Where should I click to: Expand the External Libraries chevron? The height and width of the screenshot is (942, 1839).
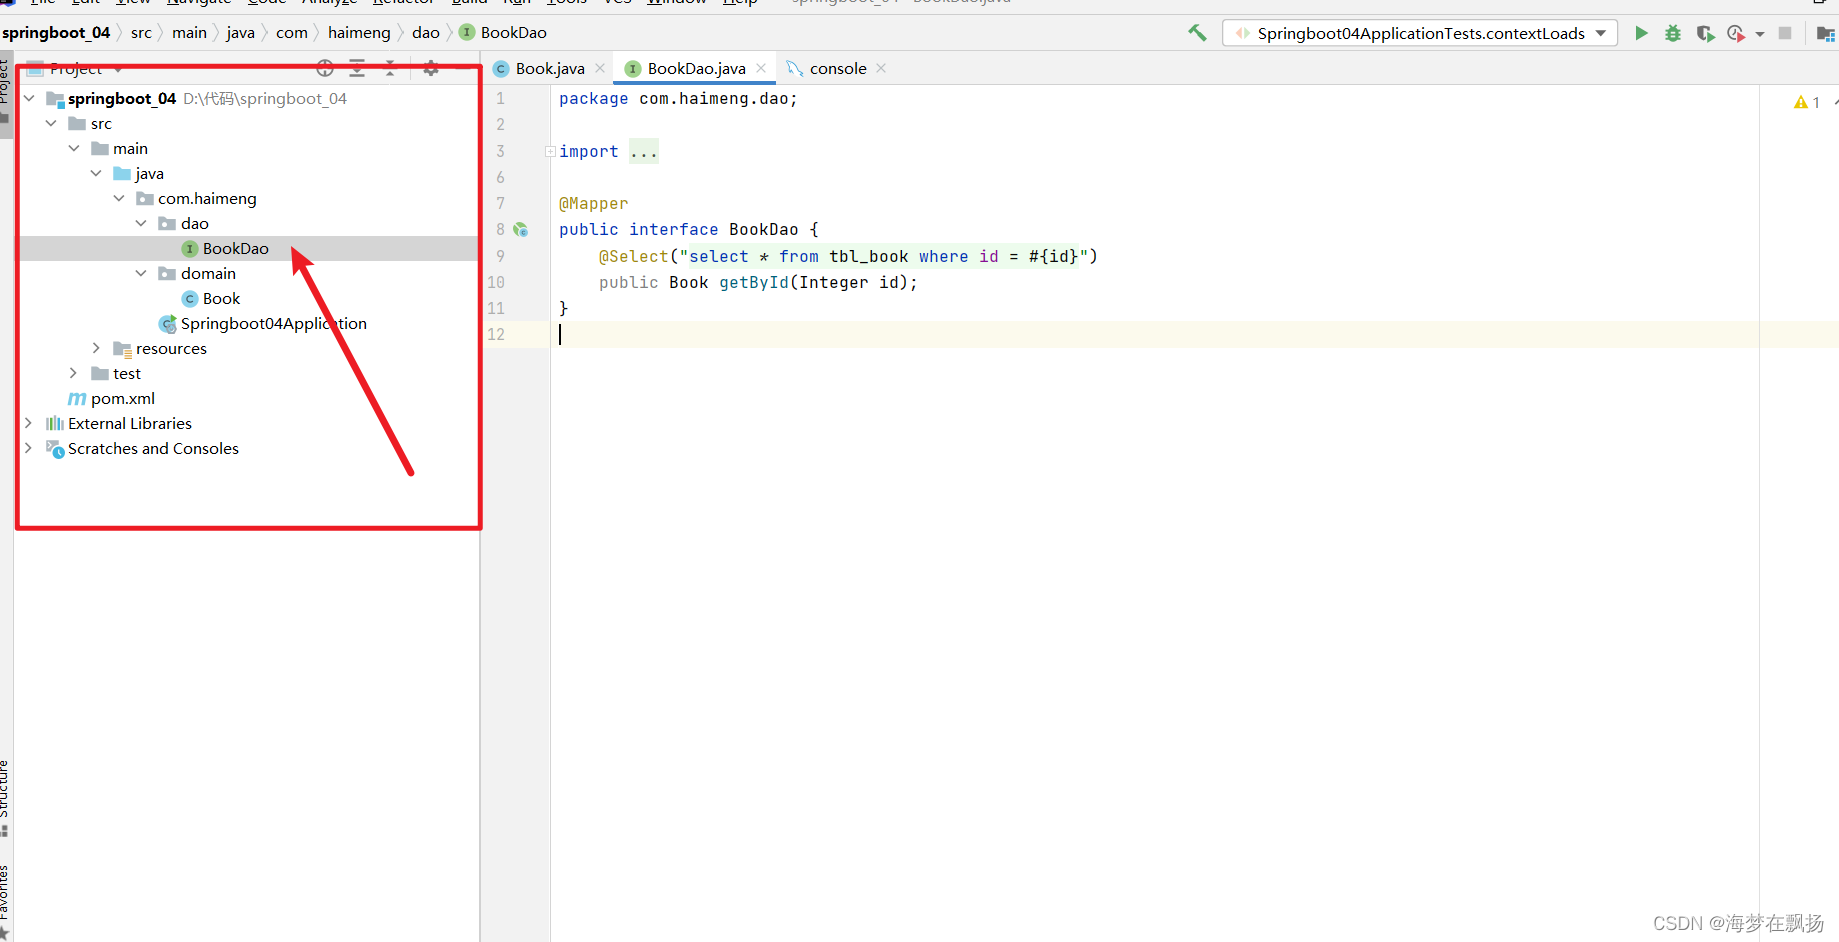pos(28,423)
